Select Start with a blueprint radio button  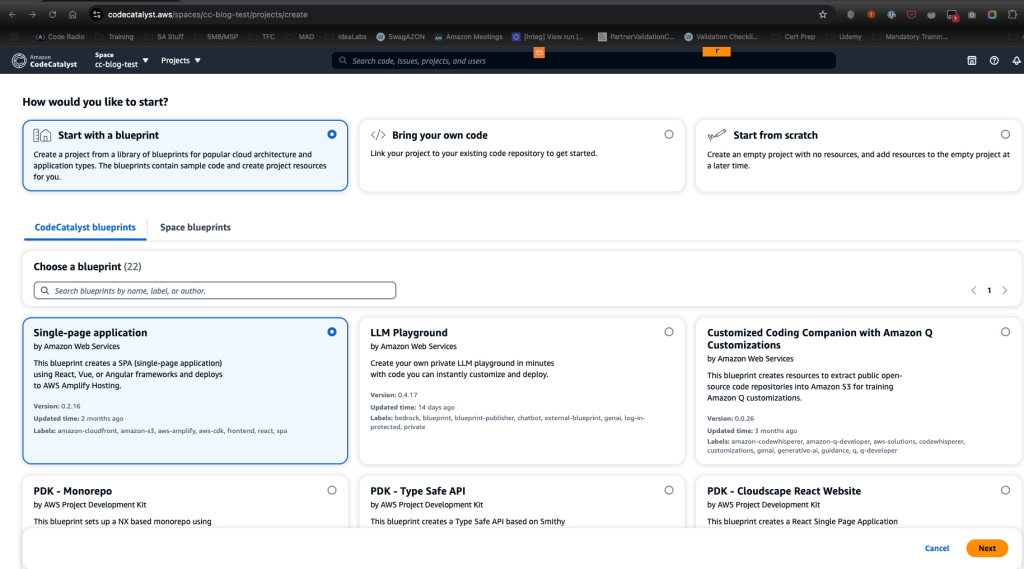pos(332,135)
